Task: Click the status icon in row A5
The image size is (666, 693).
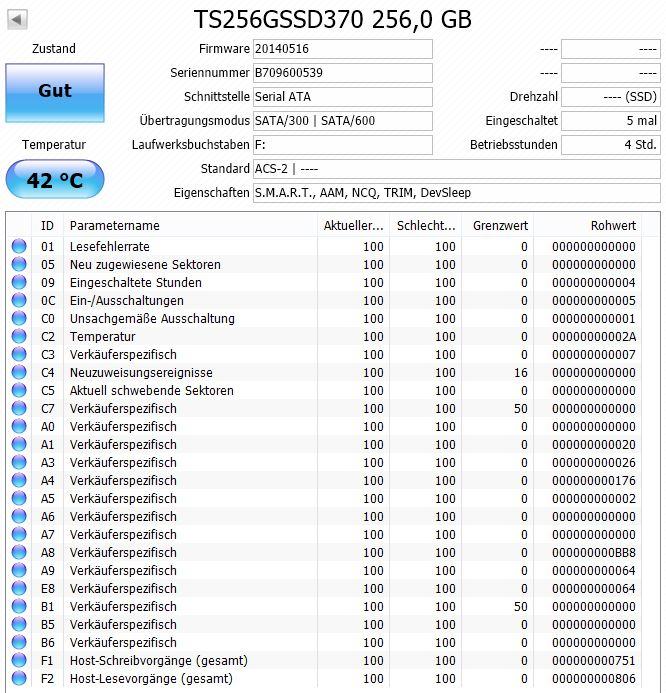Action: (x=19, y=498)
